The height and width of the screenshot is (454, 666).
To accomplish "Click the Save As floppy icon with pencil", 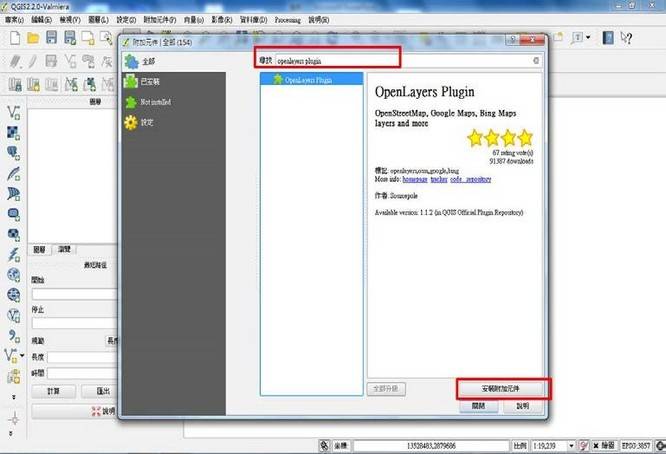I will tap(70, 38).
